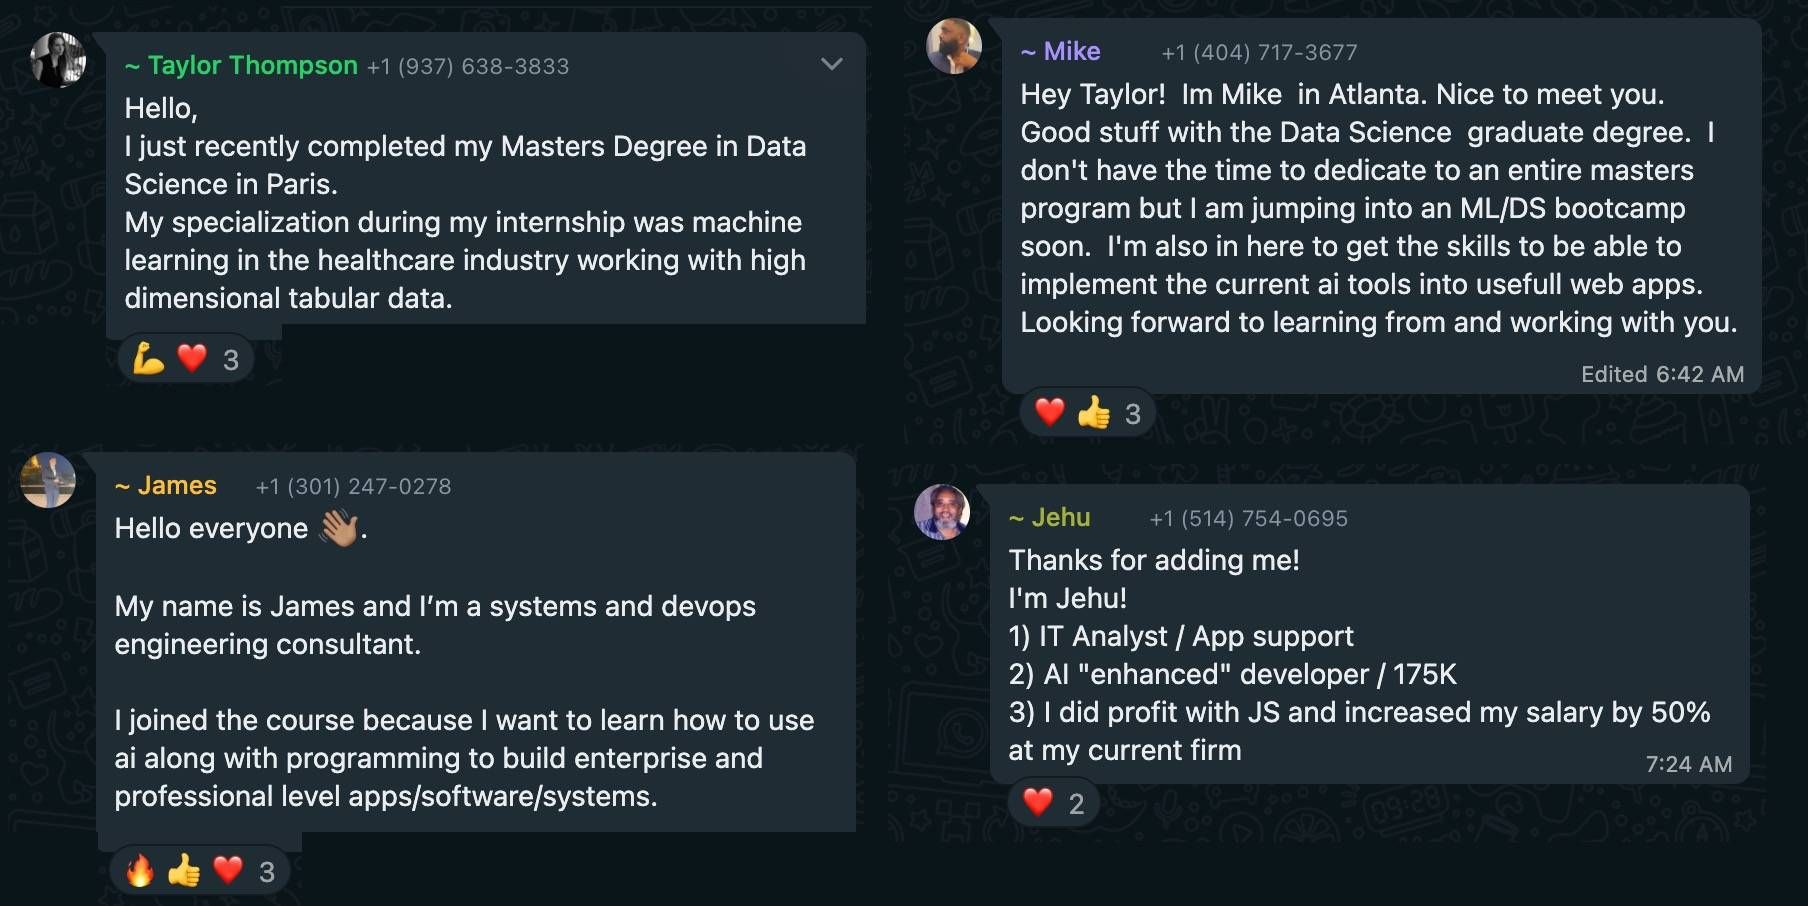Tap the heart reaction on Mike's message
The height and width of the screenshot is (906, 1808).
point(1049,412)
